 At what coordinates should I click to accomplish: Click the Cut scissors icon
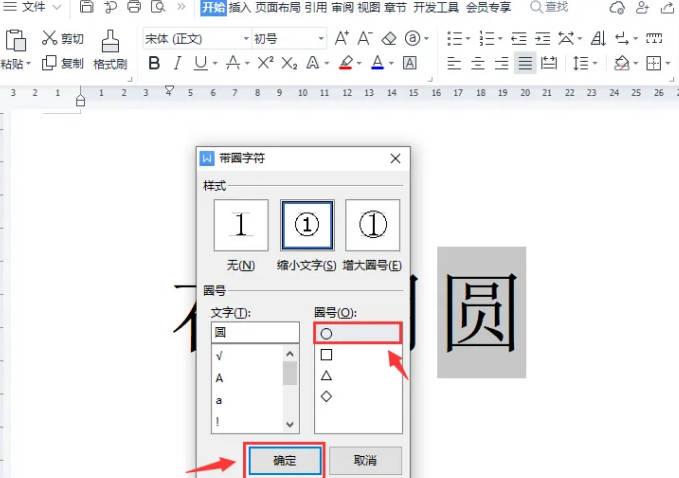(49, 38)
